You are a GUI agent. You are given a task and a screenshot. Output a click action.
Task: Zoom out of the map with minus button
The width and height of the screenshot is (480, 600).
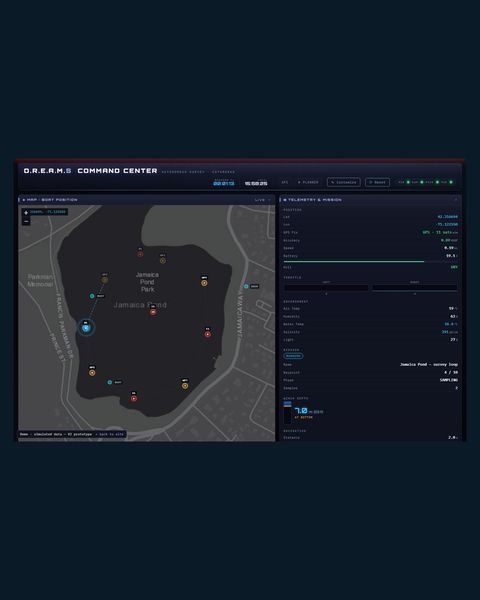[26, 222]
